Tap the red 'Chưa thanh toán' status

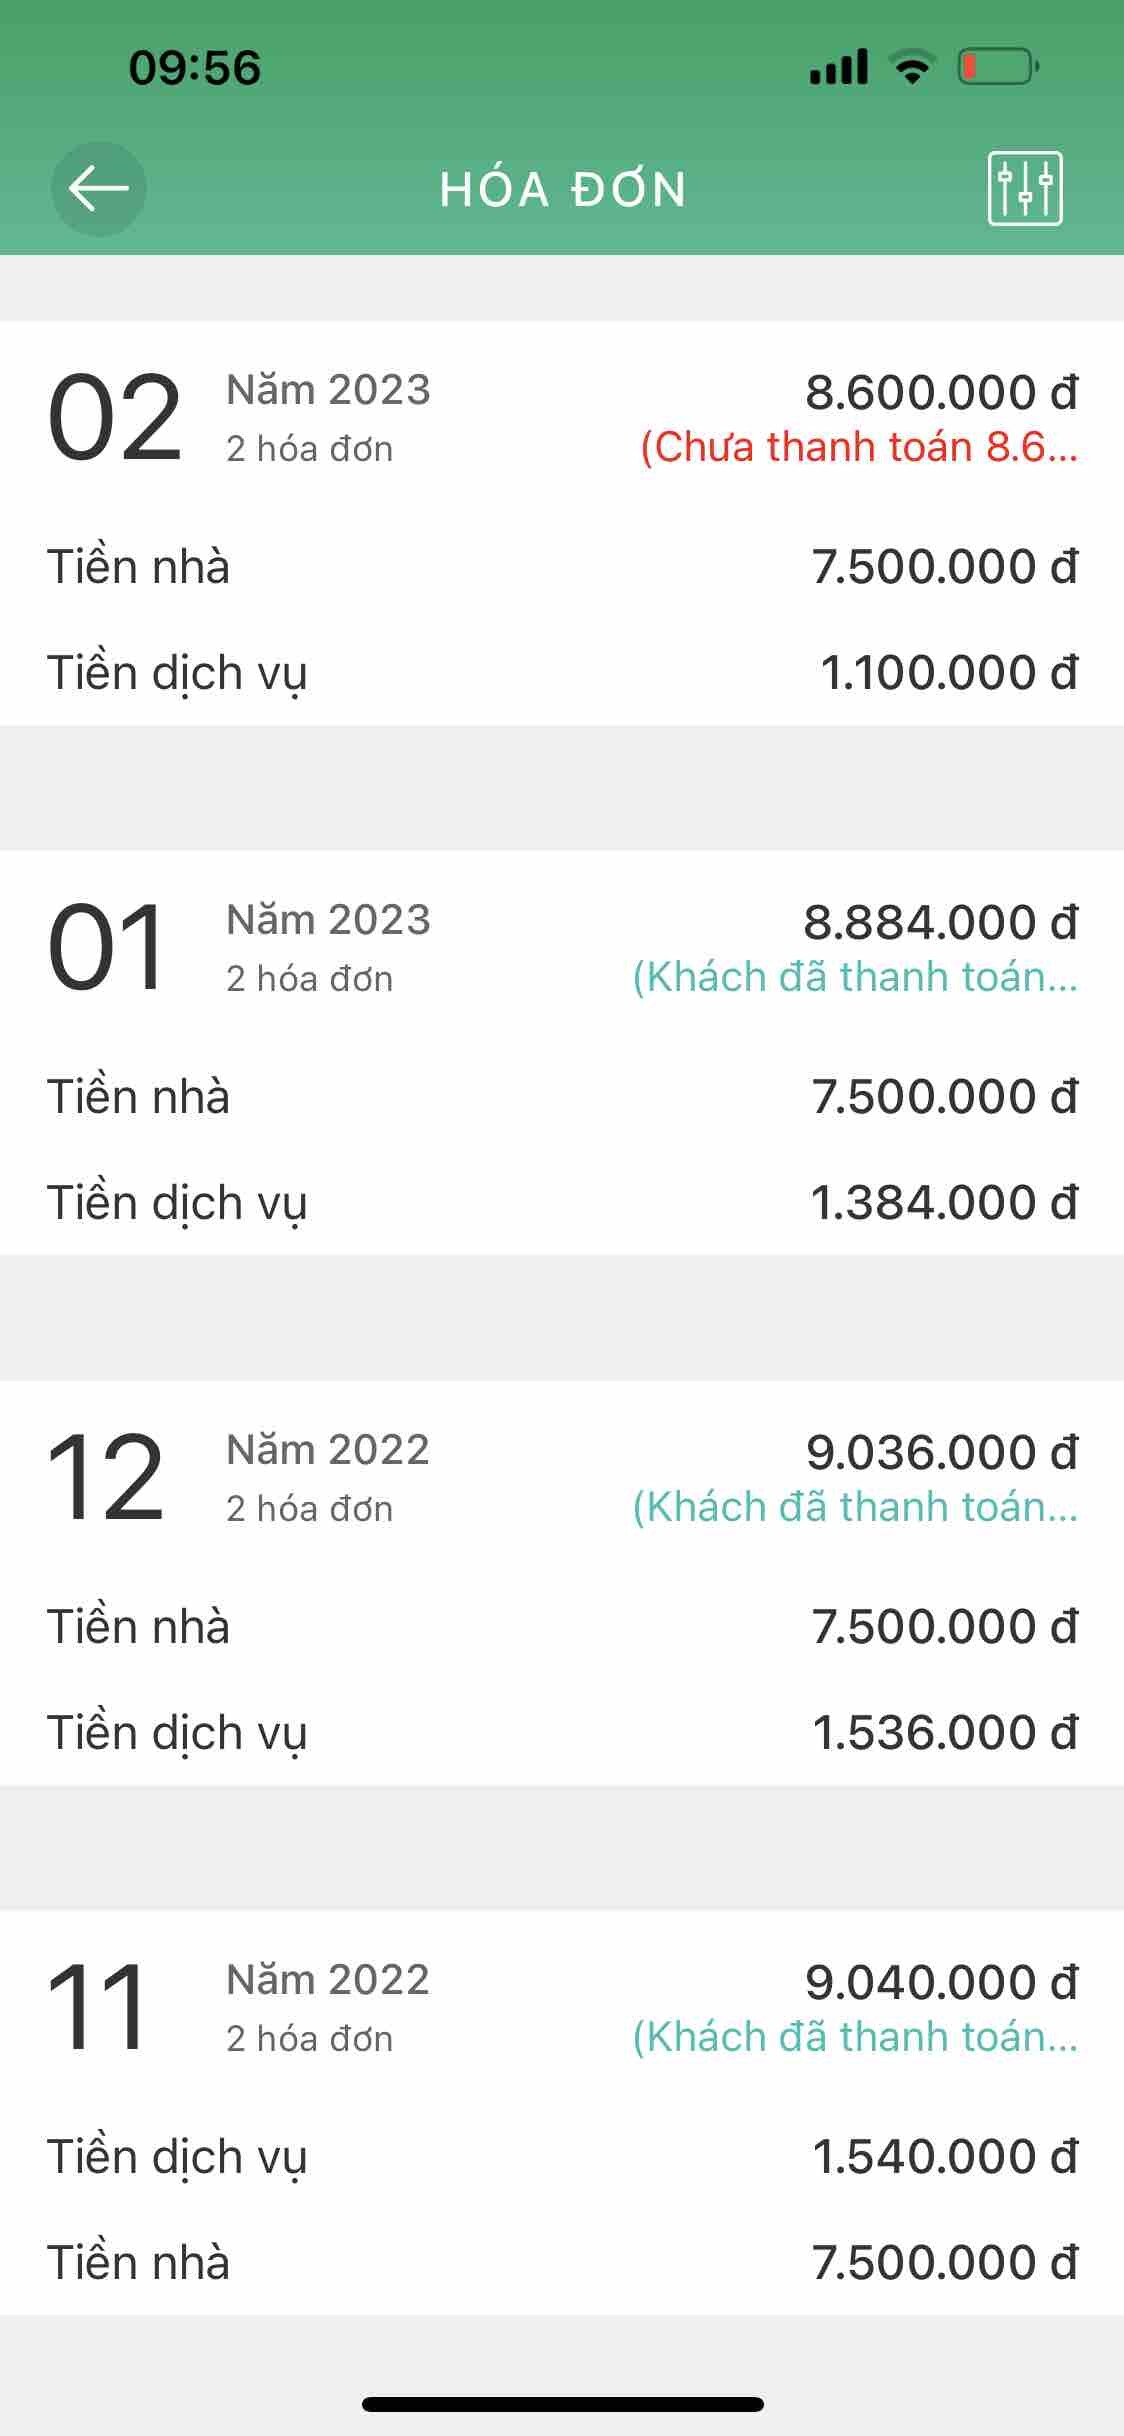(x=858, y=447)
